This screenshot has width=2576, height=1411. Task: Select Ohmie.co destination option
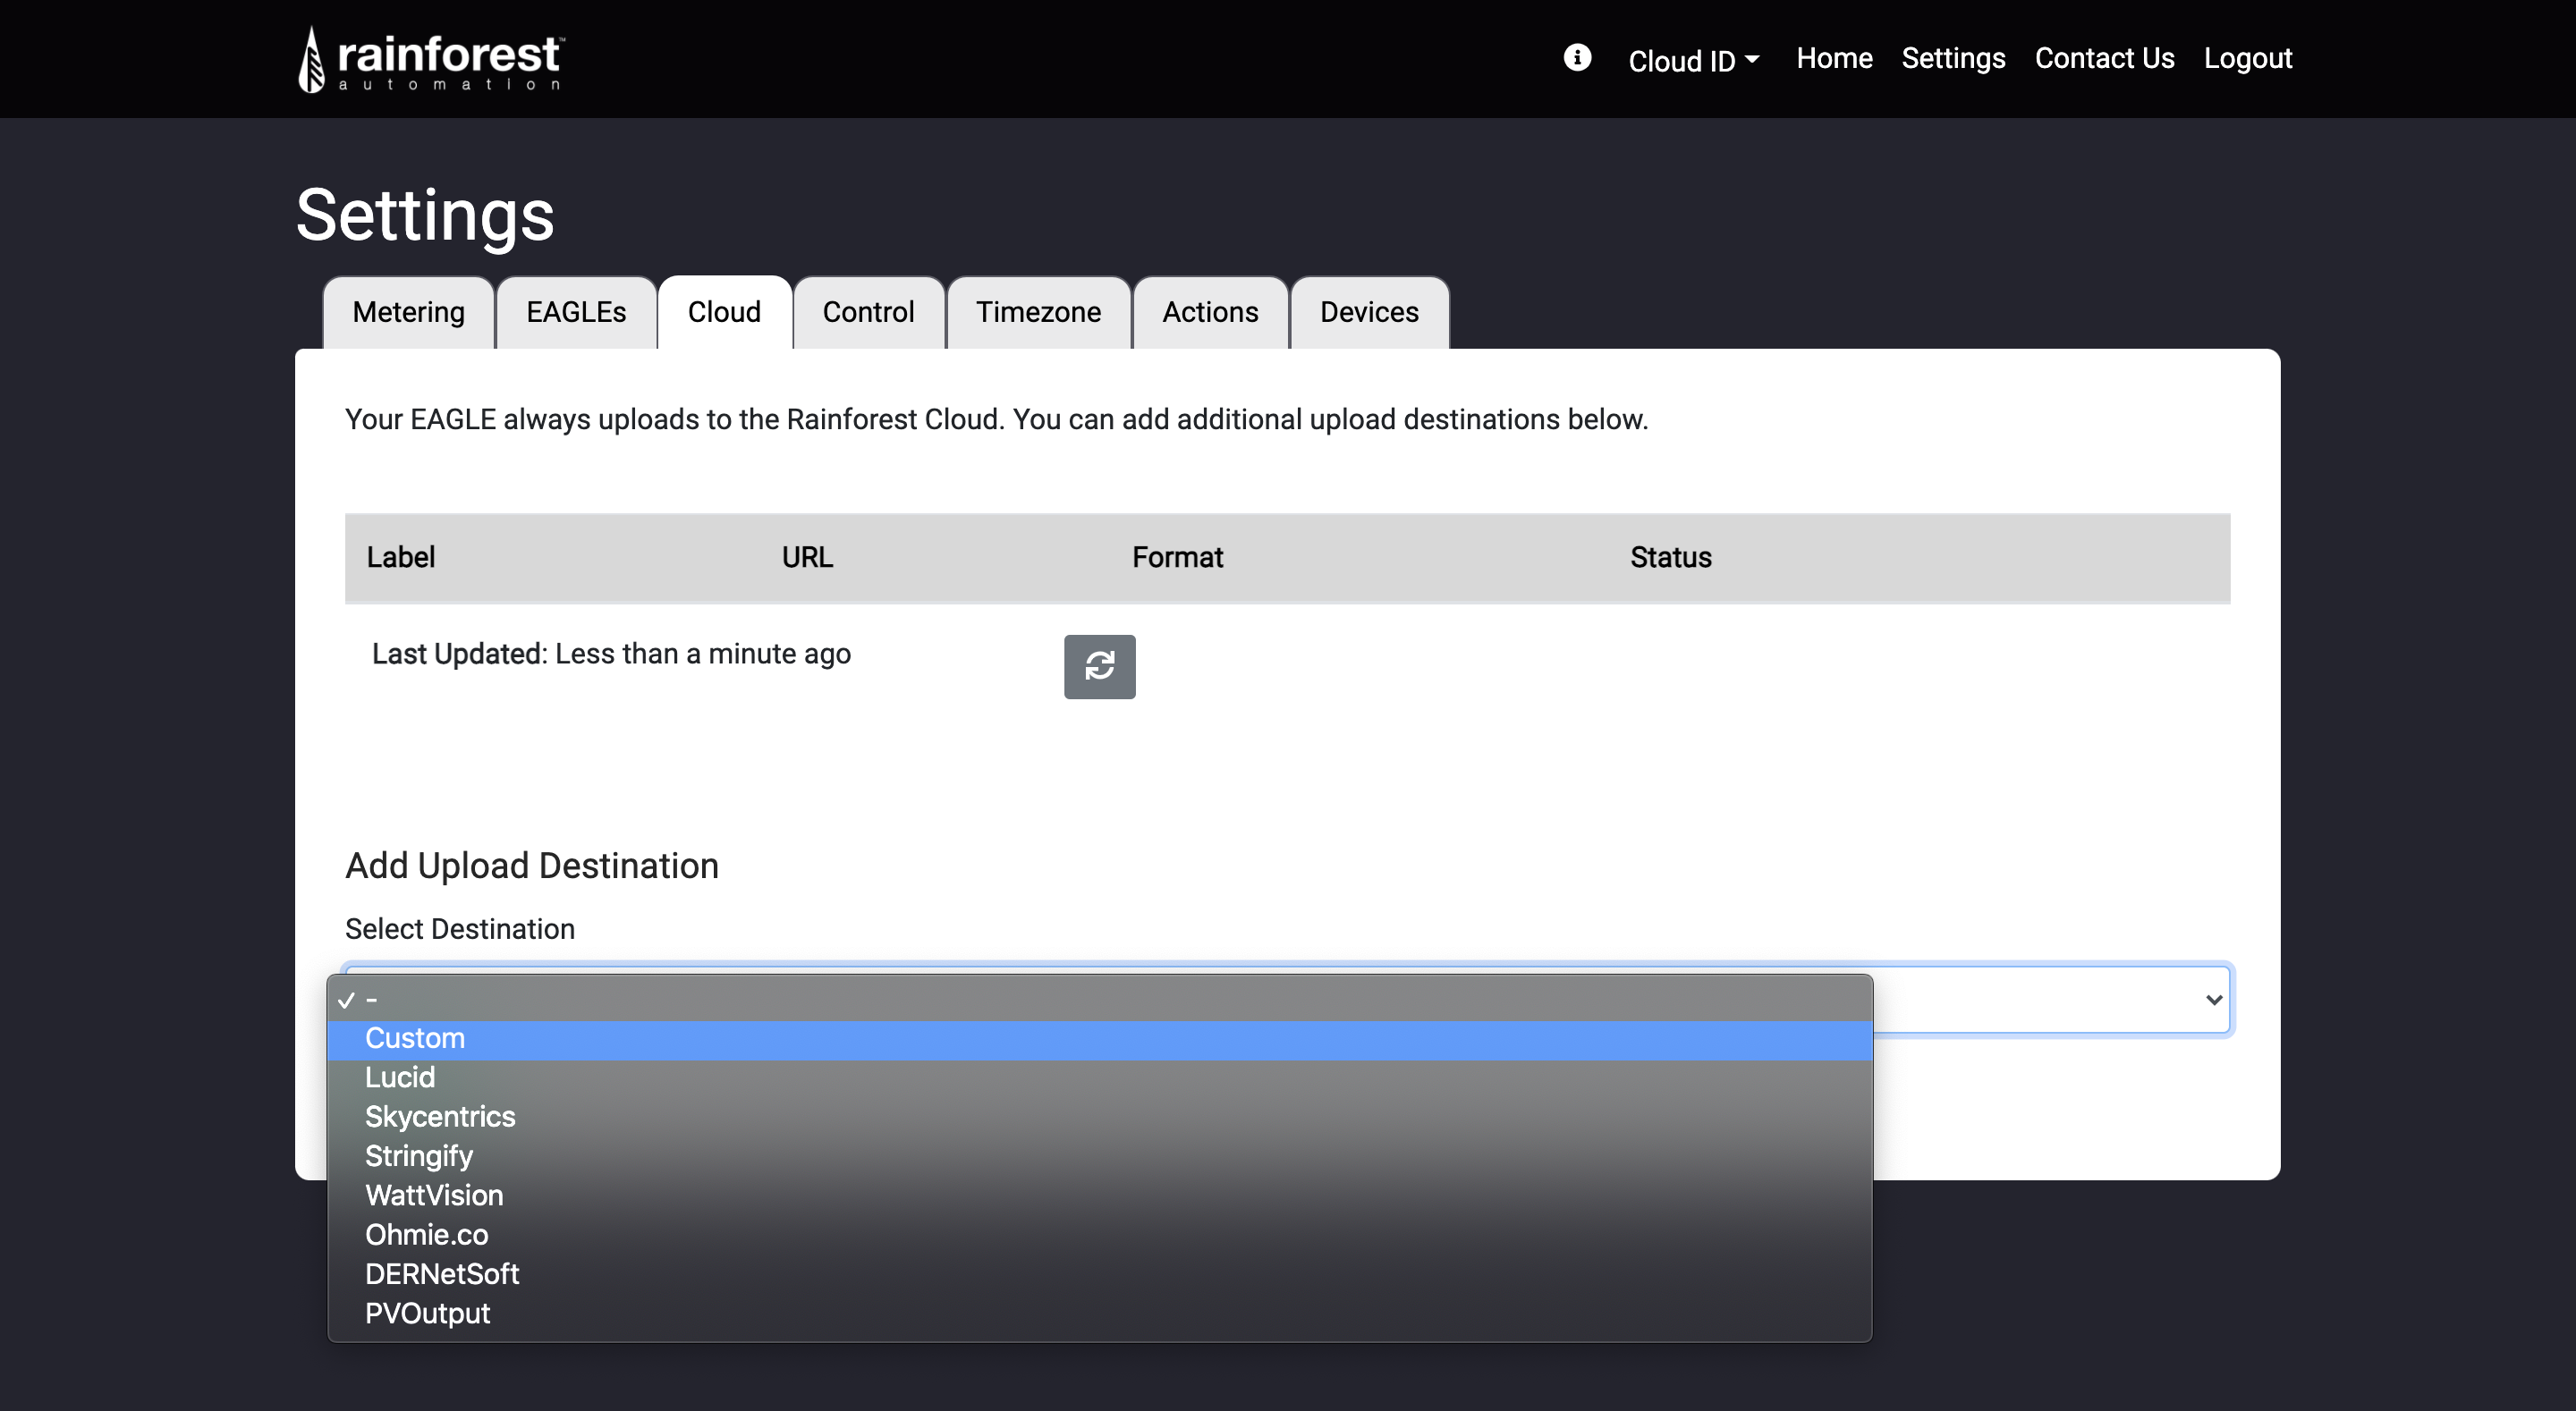(x=426, y=1234)
